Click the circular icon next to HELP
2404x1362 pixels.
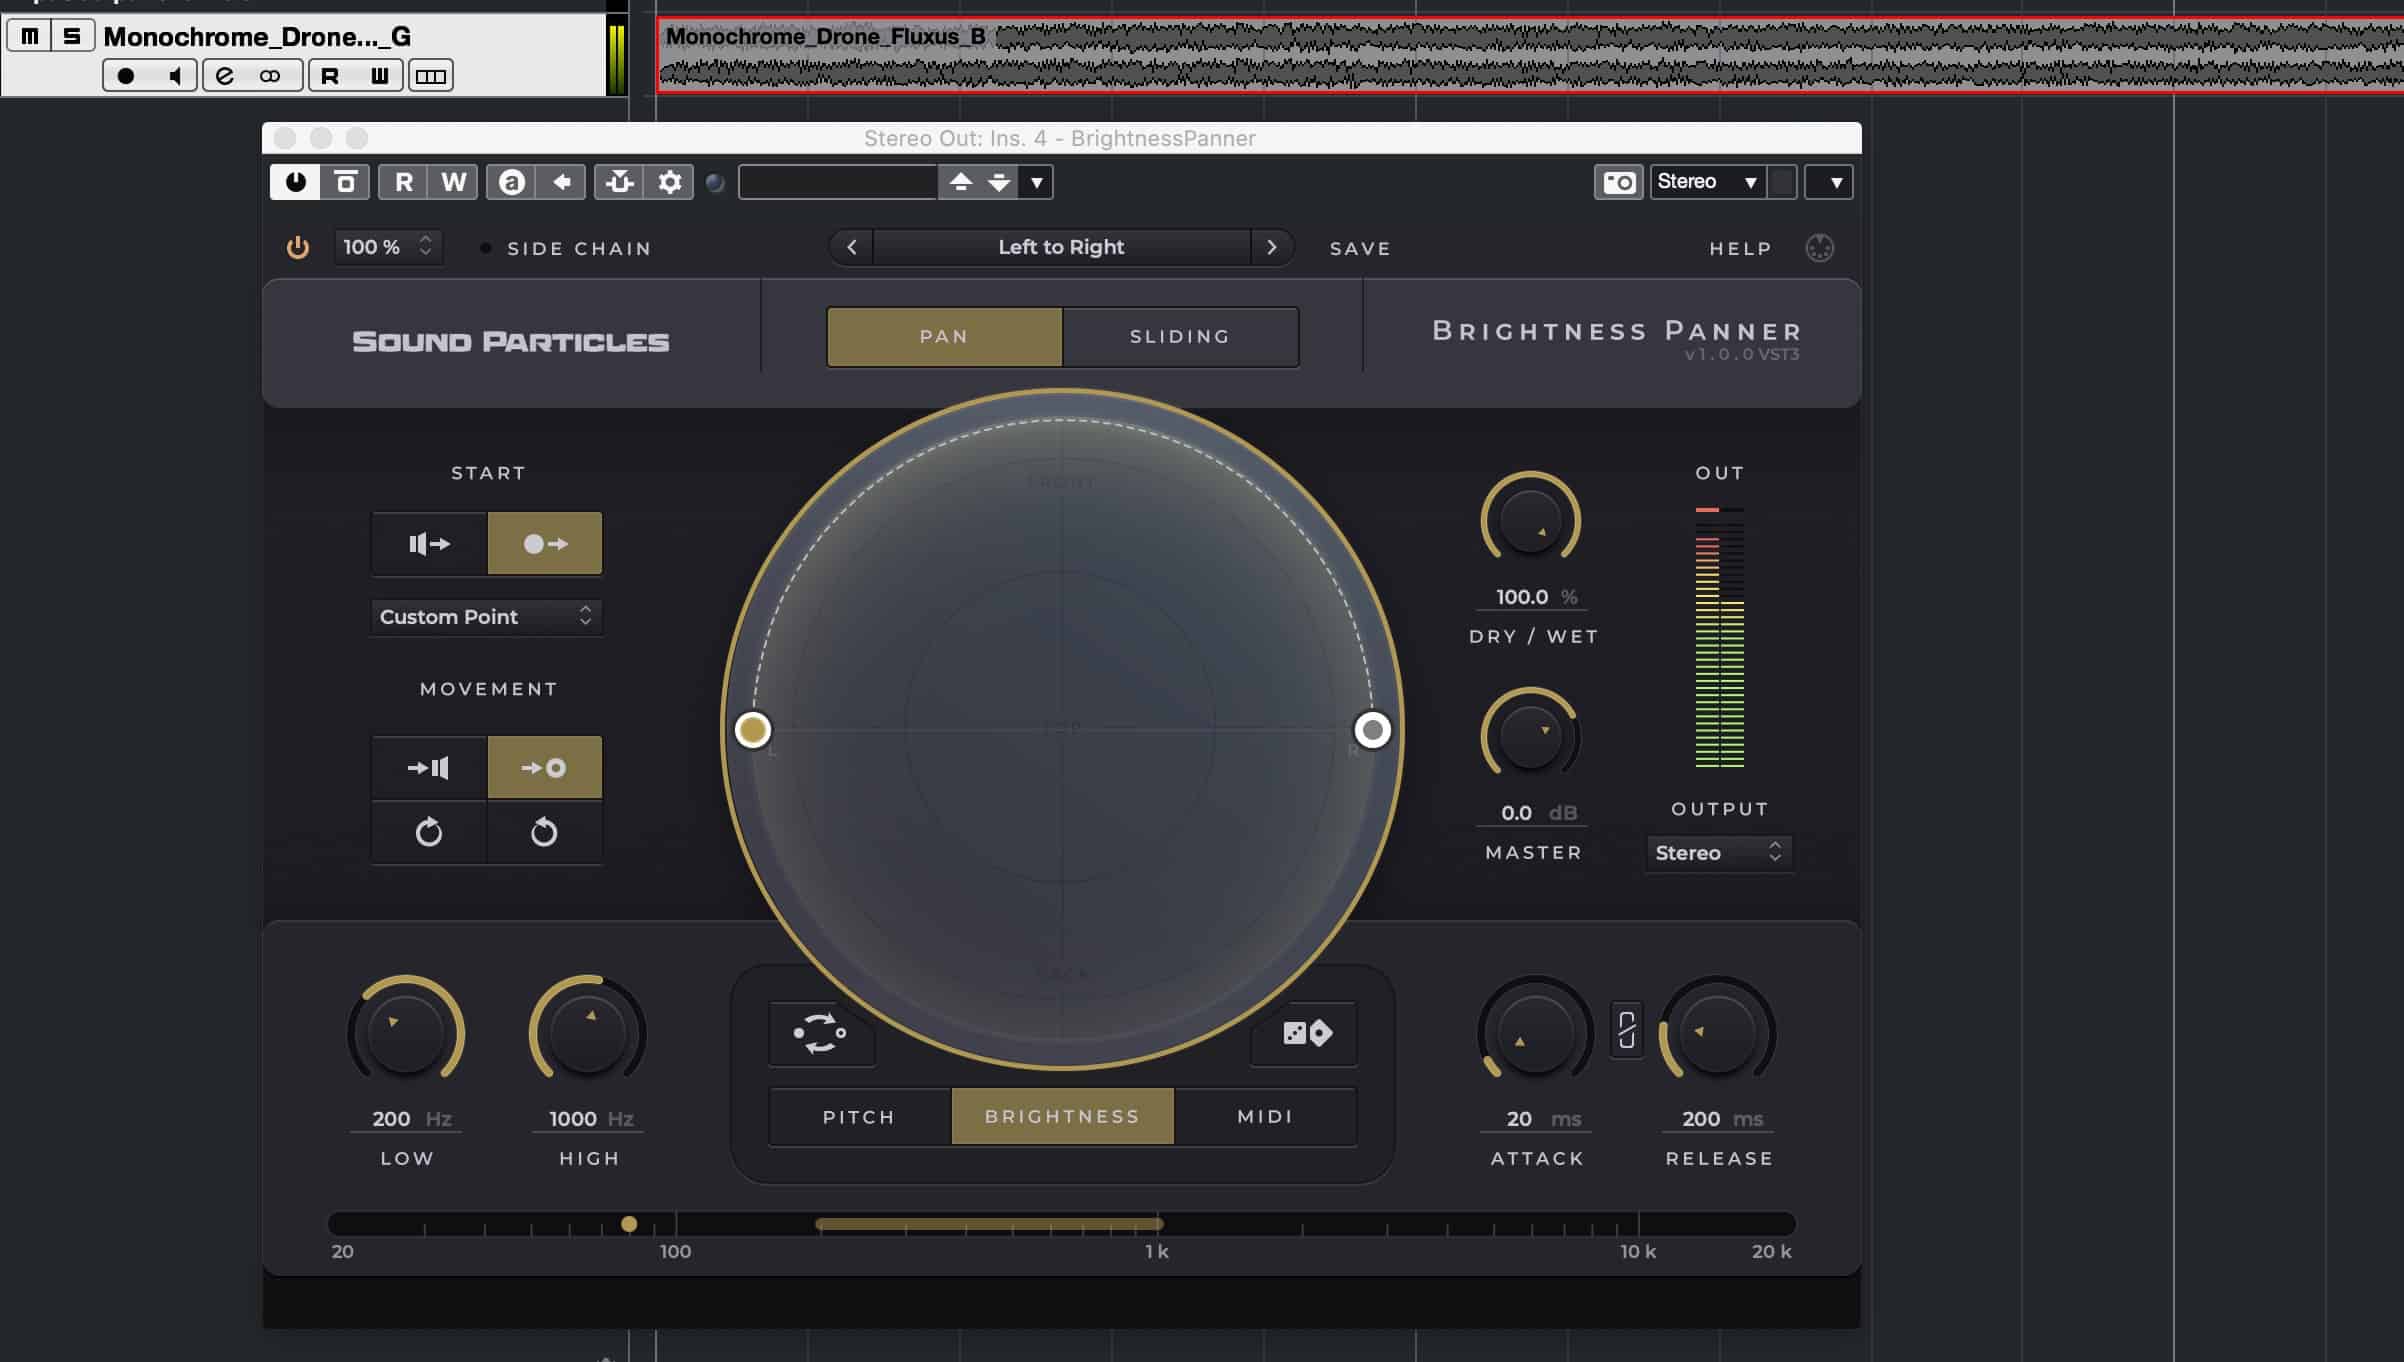pos(1819,248)
